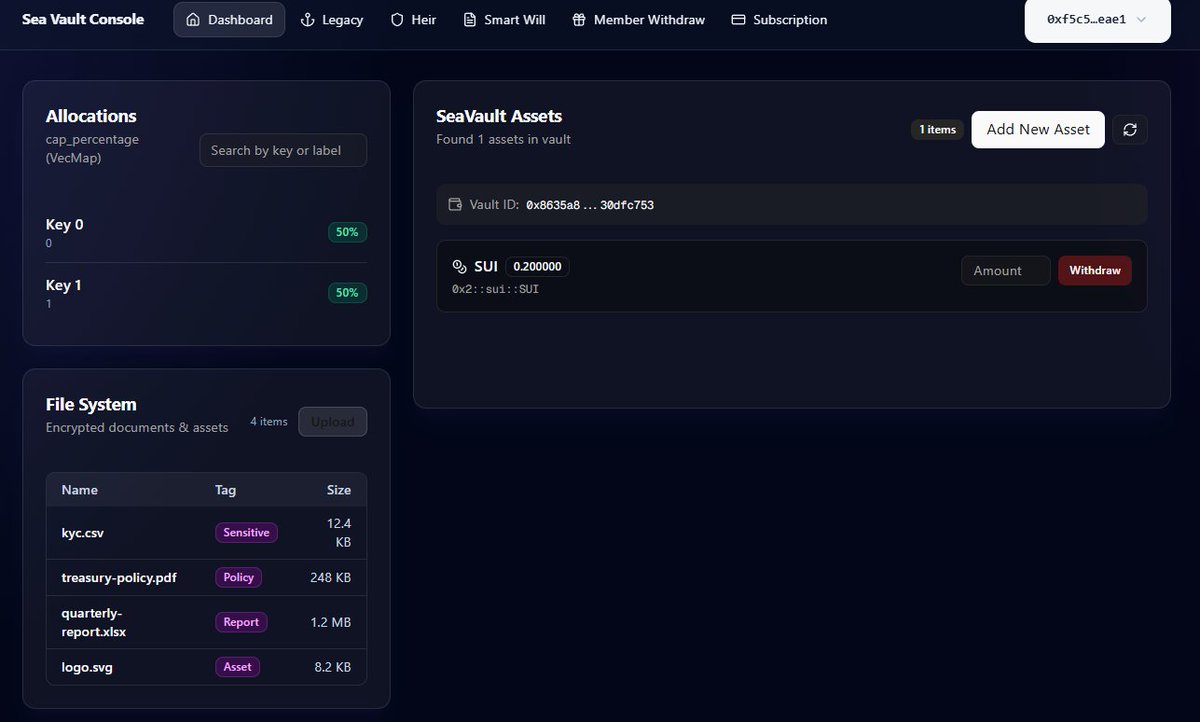Select the Key 1 allocation row
The width and height of the screenshot is (1200, 722).
(x=206, y=293)
